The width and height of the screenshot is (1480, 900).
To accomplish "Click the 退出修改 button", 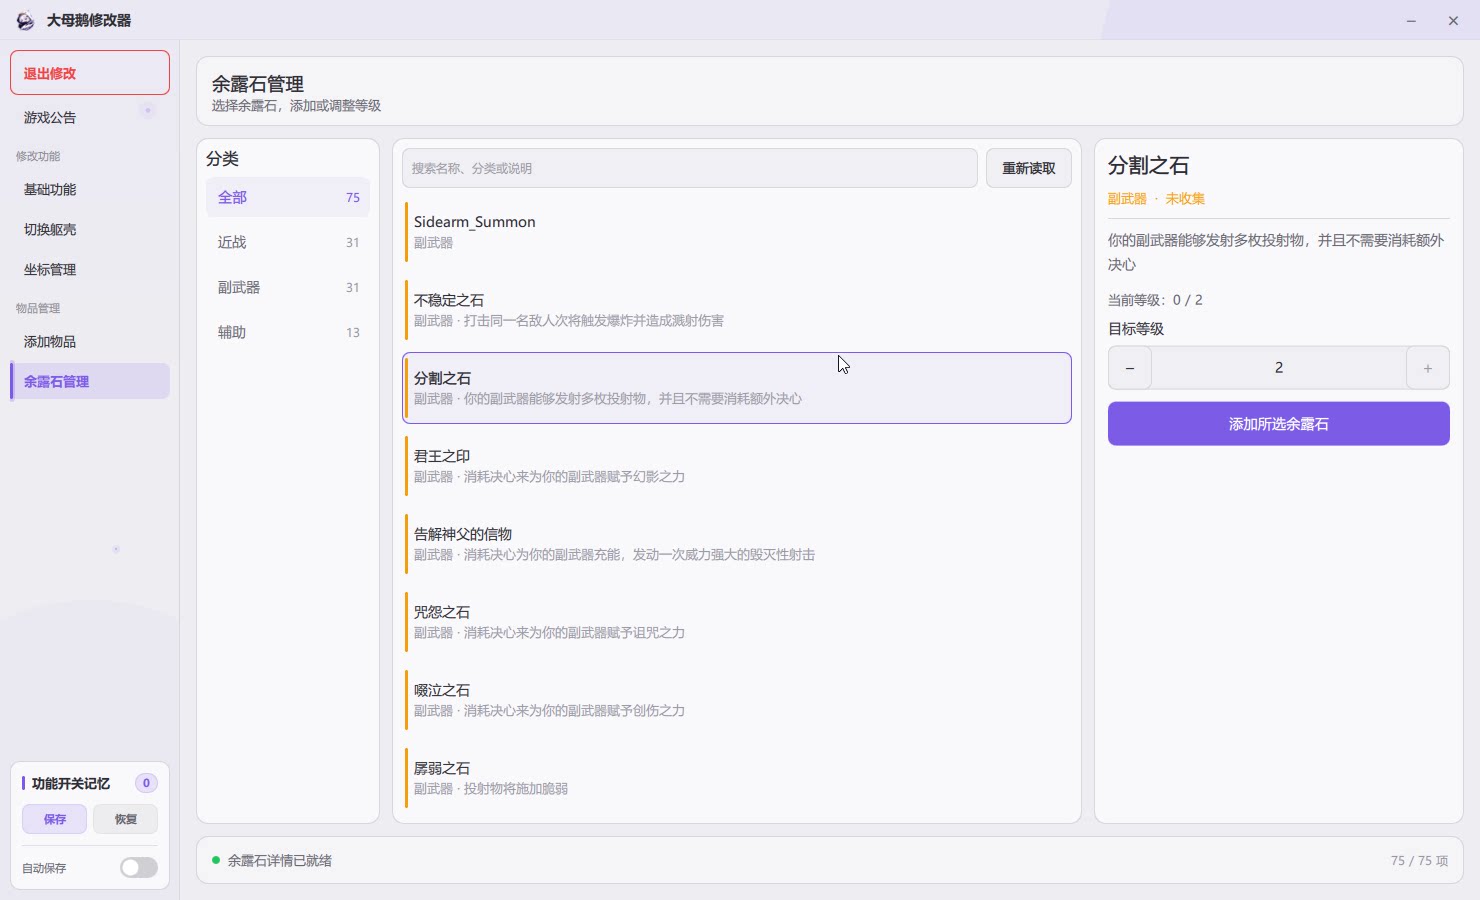I will pyautogui.click(x=90, y=73).
